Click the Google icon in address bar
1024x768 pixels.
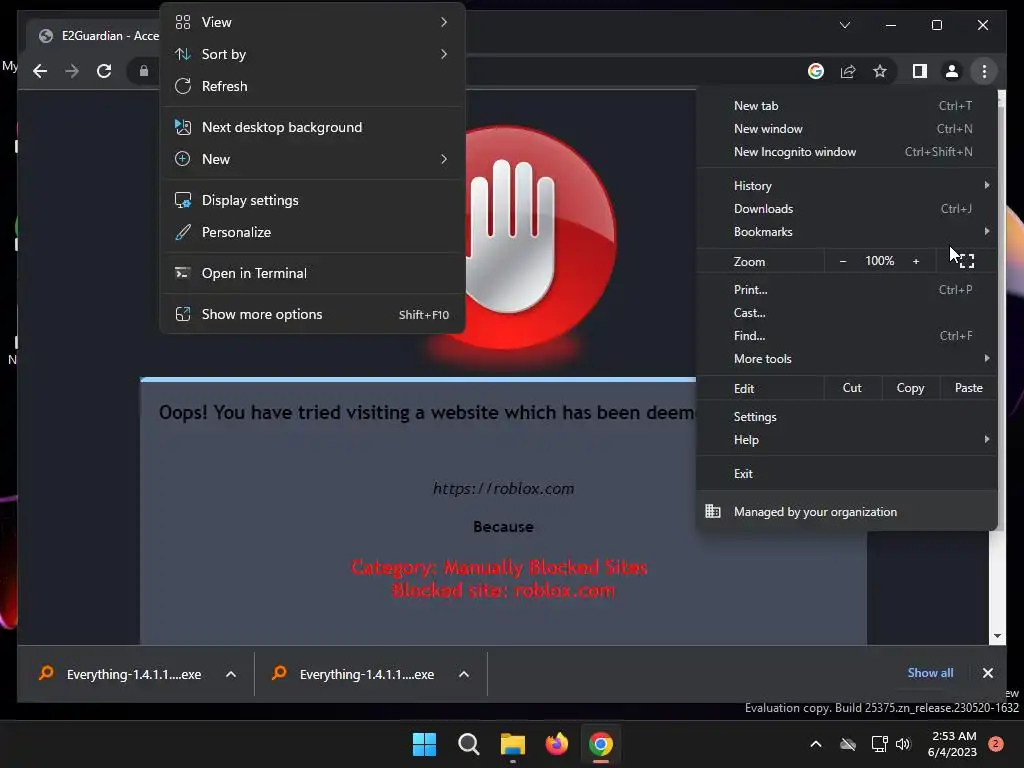tap(816, 71)
